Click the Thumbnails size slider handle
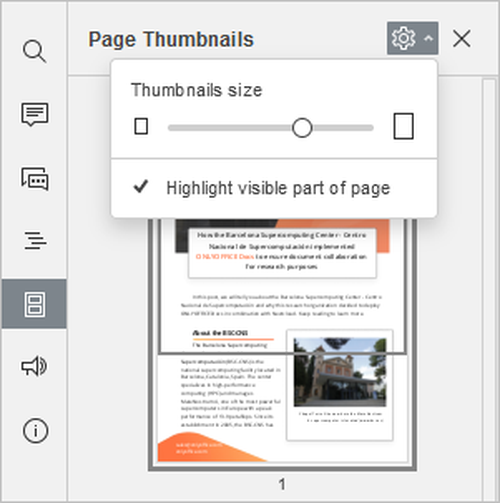The width and height of the screenshot is (500, 503). (302, 128)
